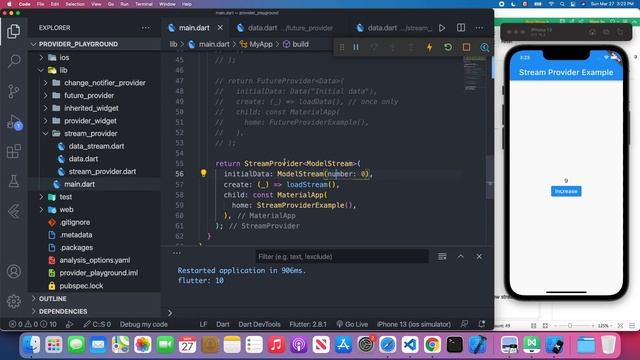Stop the debug session square icon
The image size is (640, 360).
click(x=466, y=47)
